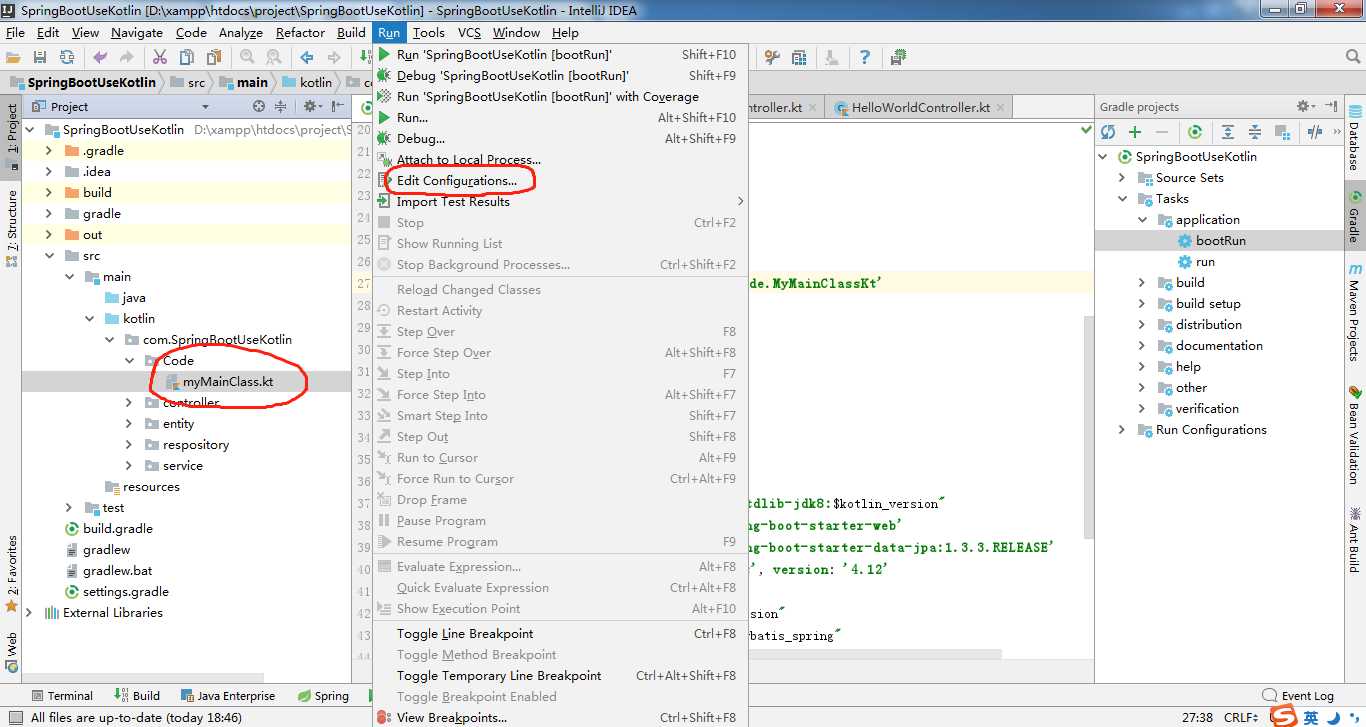Screen dimensions: 1366x727
Task: Open the Event Log
Action: [1298, 695]
